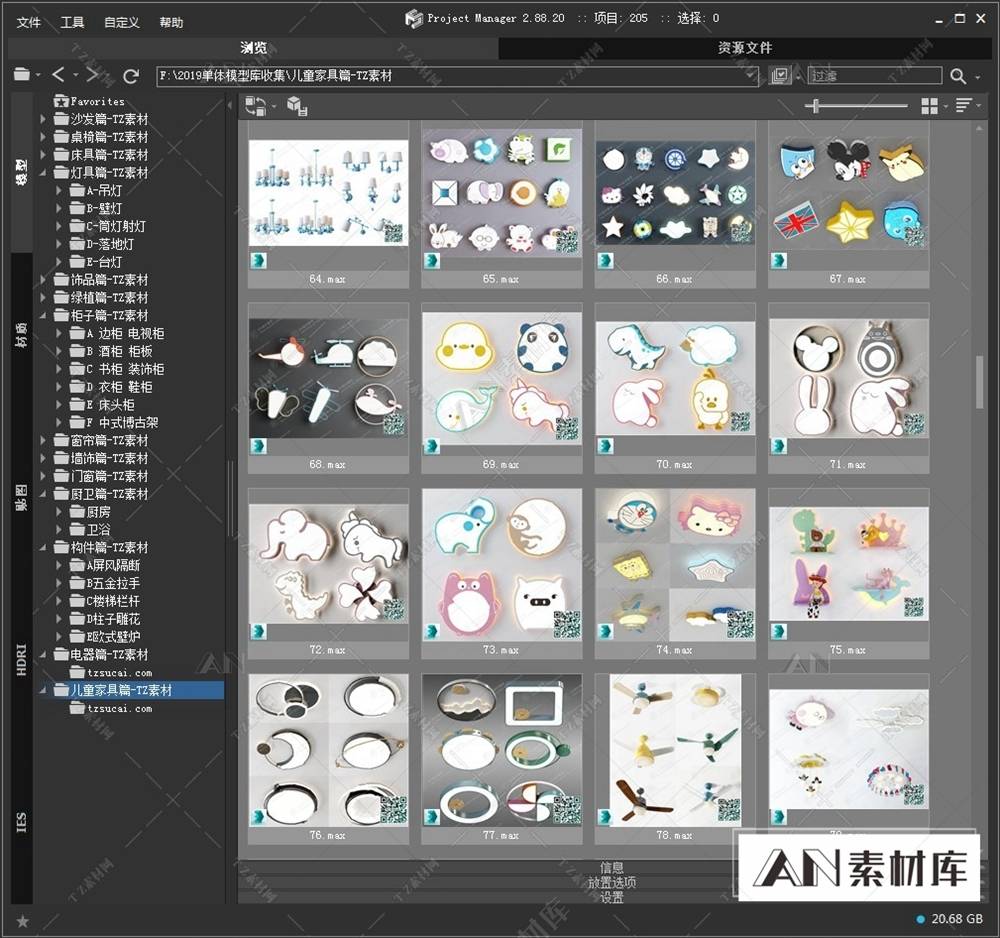1000x938 pixels.
Task: Click the 3ds Max icon on 65.max
Action: [432, 260]
